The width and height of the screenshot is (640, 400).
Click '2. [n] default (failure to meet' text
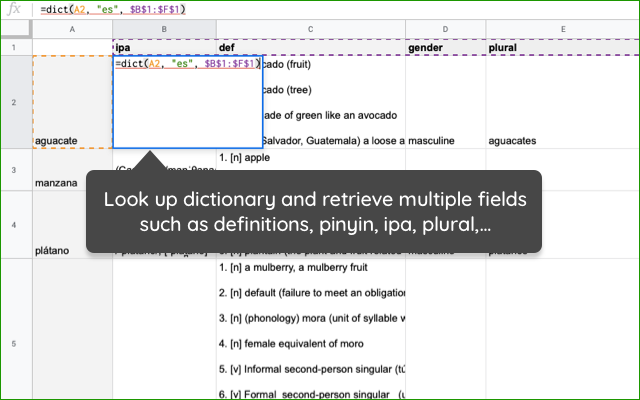pos(312,293)
